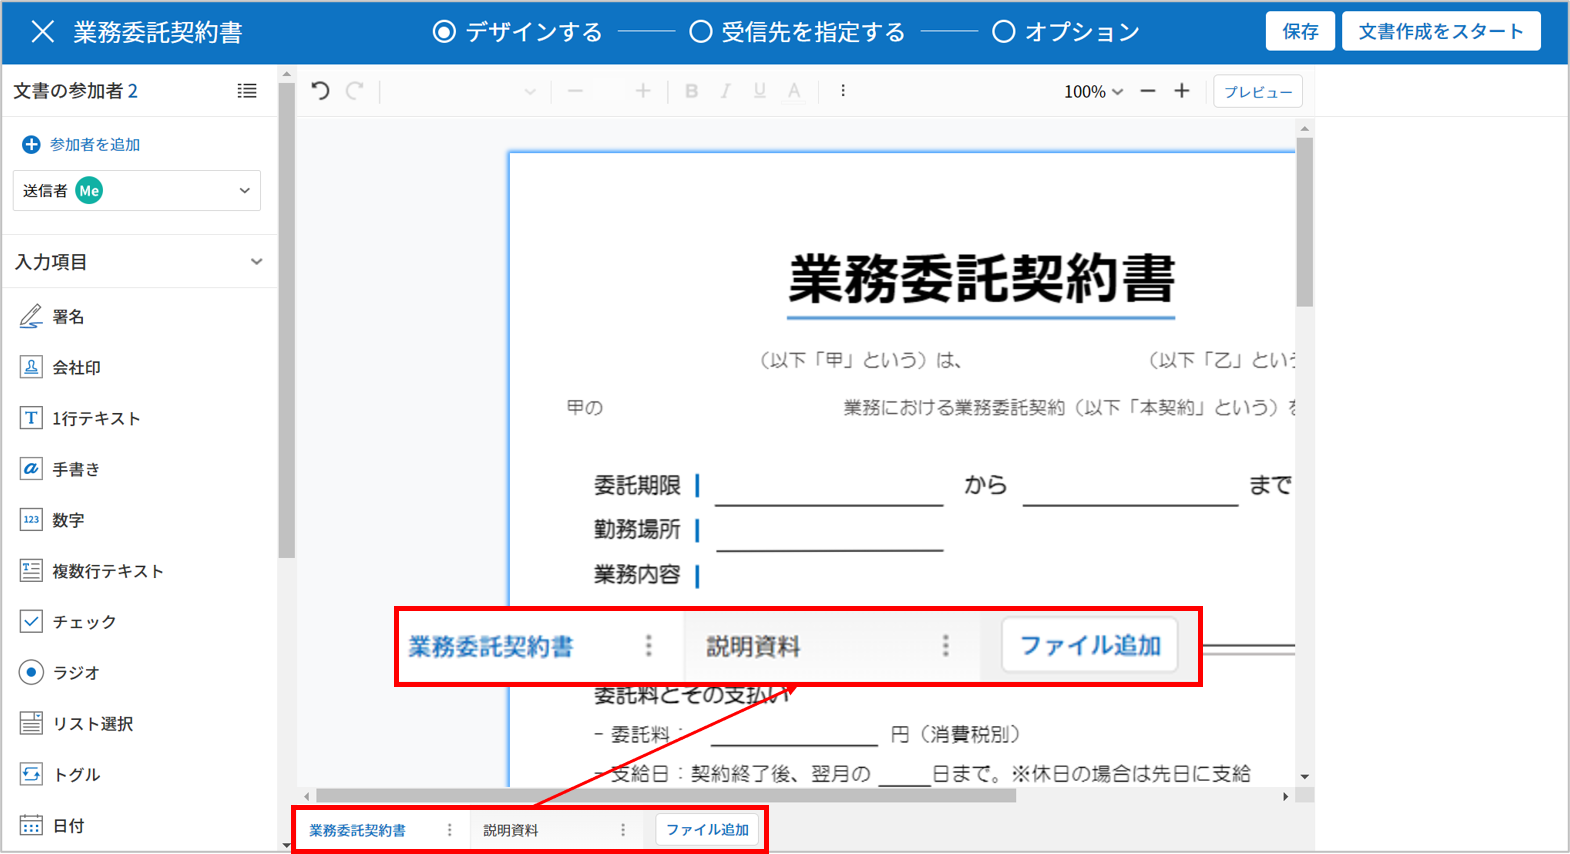Zoom out with the minus icon

1148,91
